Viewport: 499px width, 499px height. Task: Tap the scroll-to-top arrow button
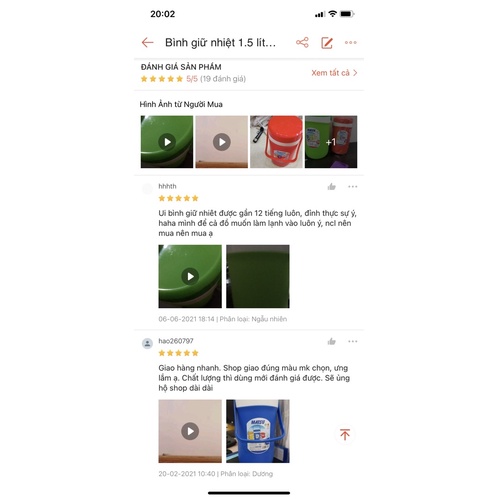point(345,434)
